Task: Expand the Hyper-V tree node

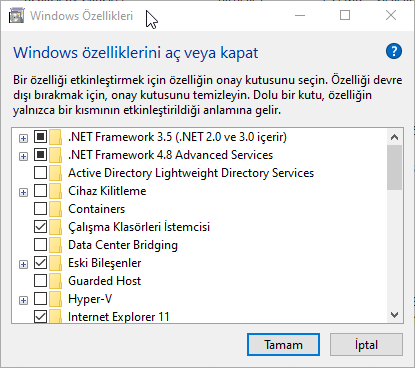Action: point(23,300)
